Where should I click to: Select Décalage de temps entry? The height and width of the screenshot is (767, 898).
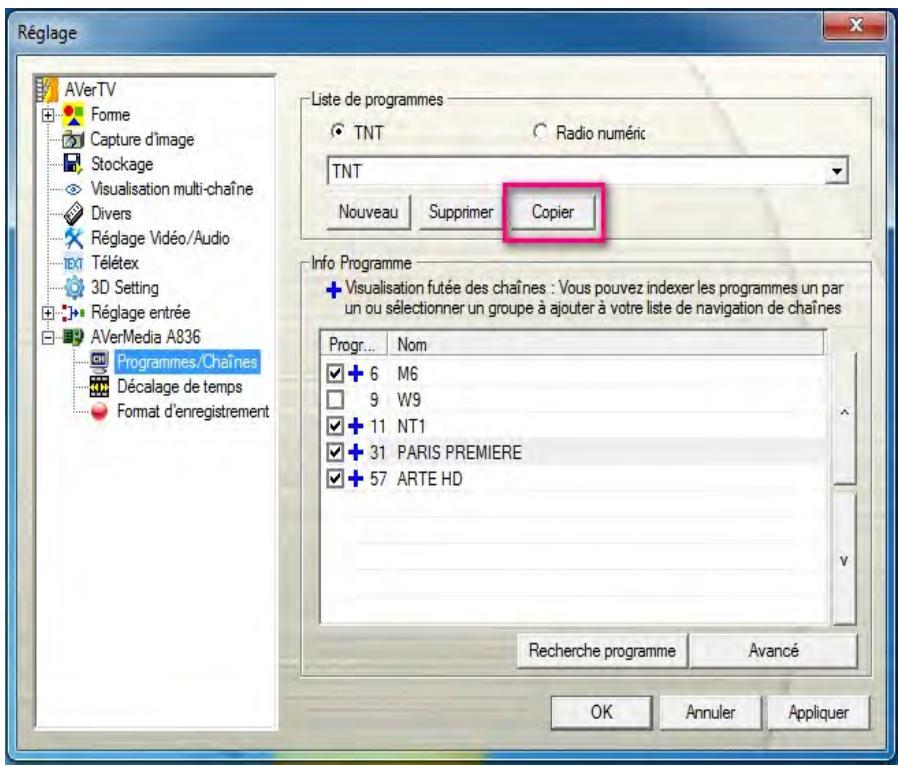180,387
